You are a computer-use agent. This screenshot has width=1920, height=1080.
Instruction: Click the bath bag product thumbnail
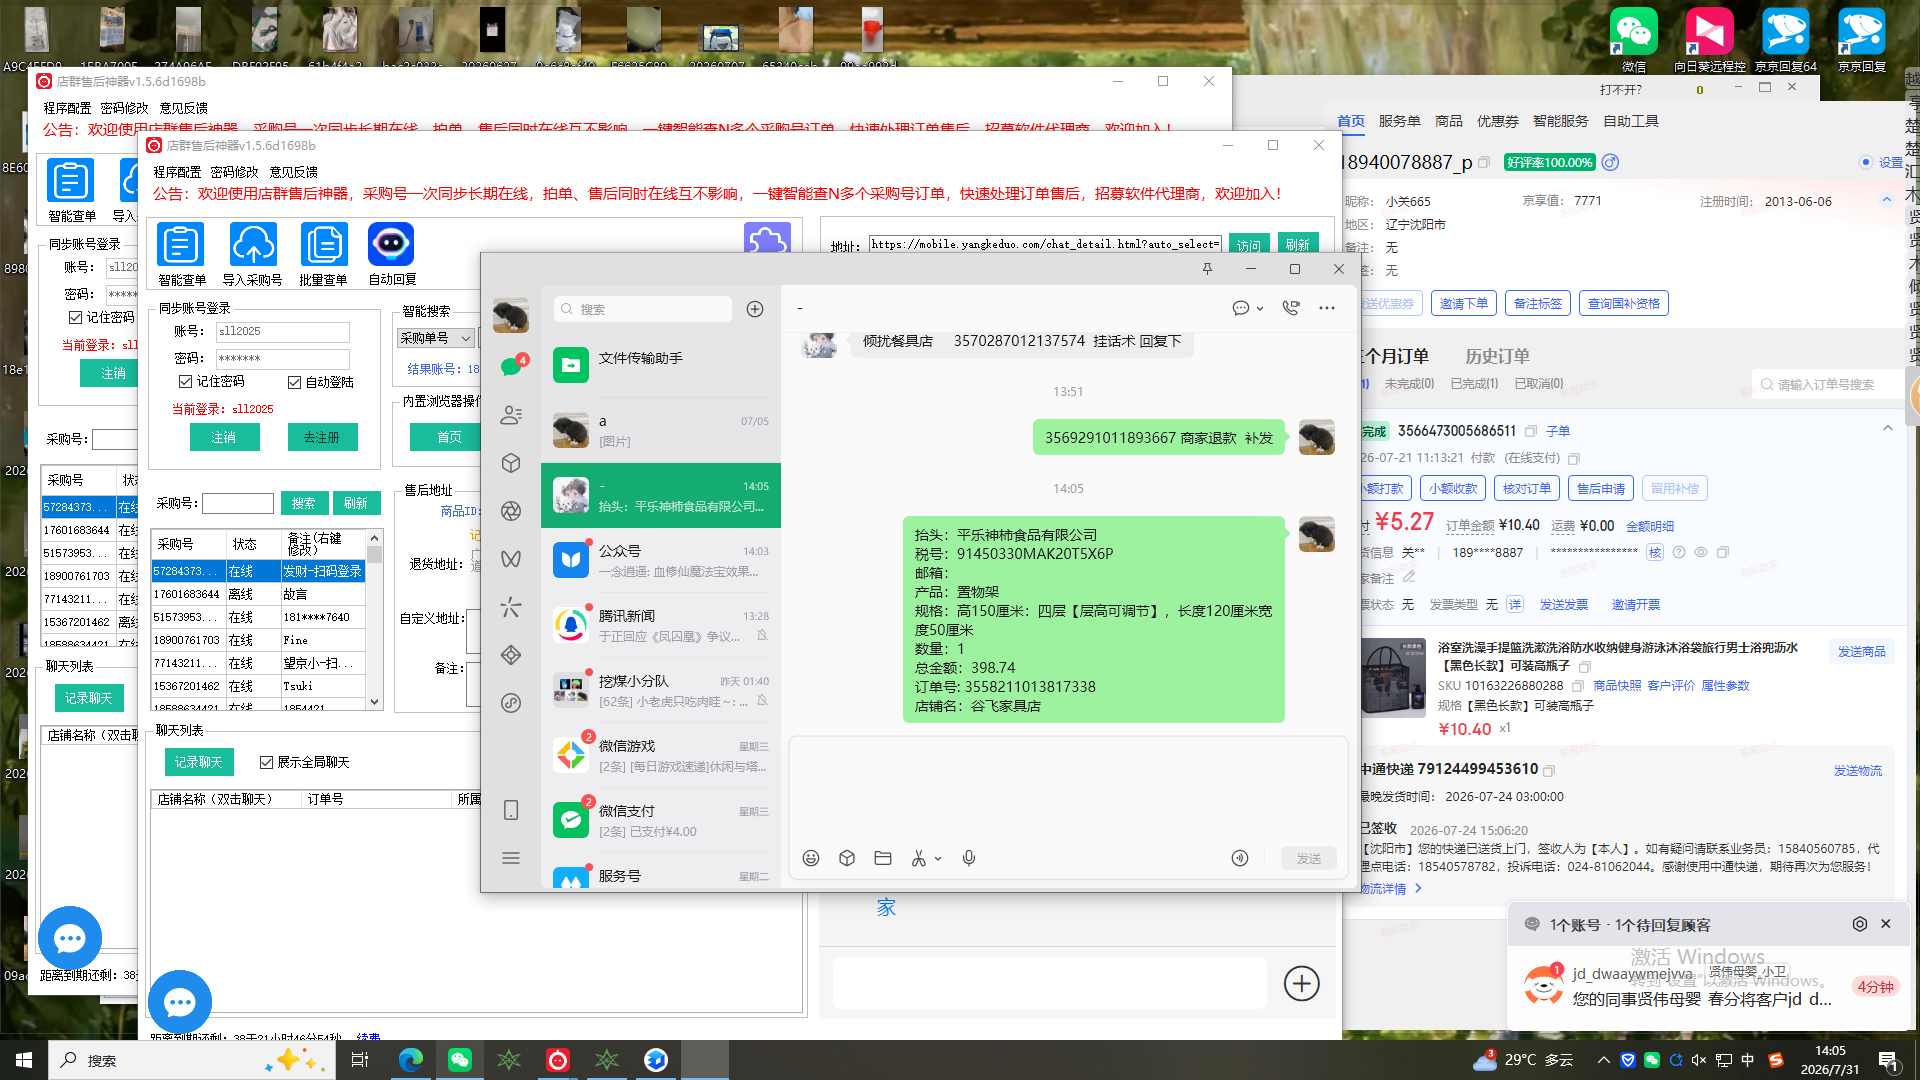1393,677
